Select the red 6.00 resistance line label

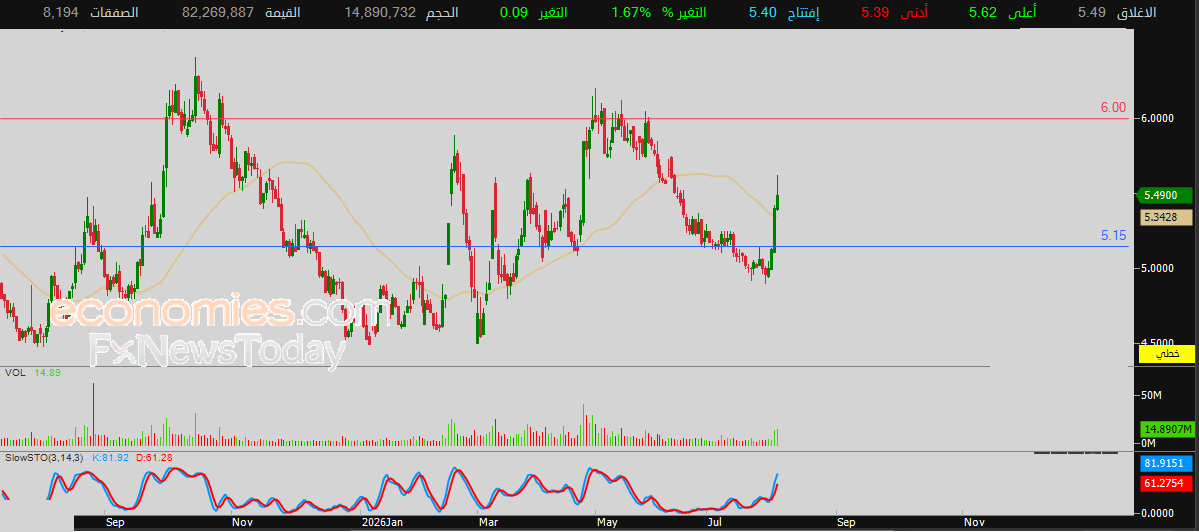coord(1113,108)
